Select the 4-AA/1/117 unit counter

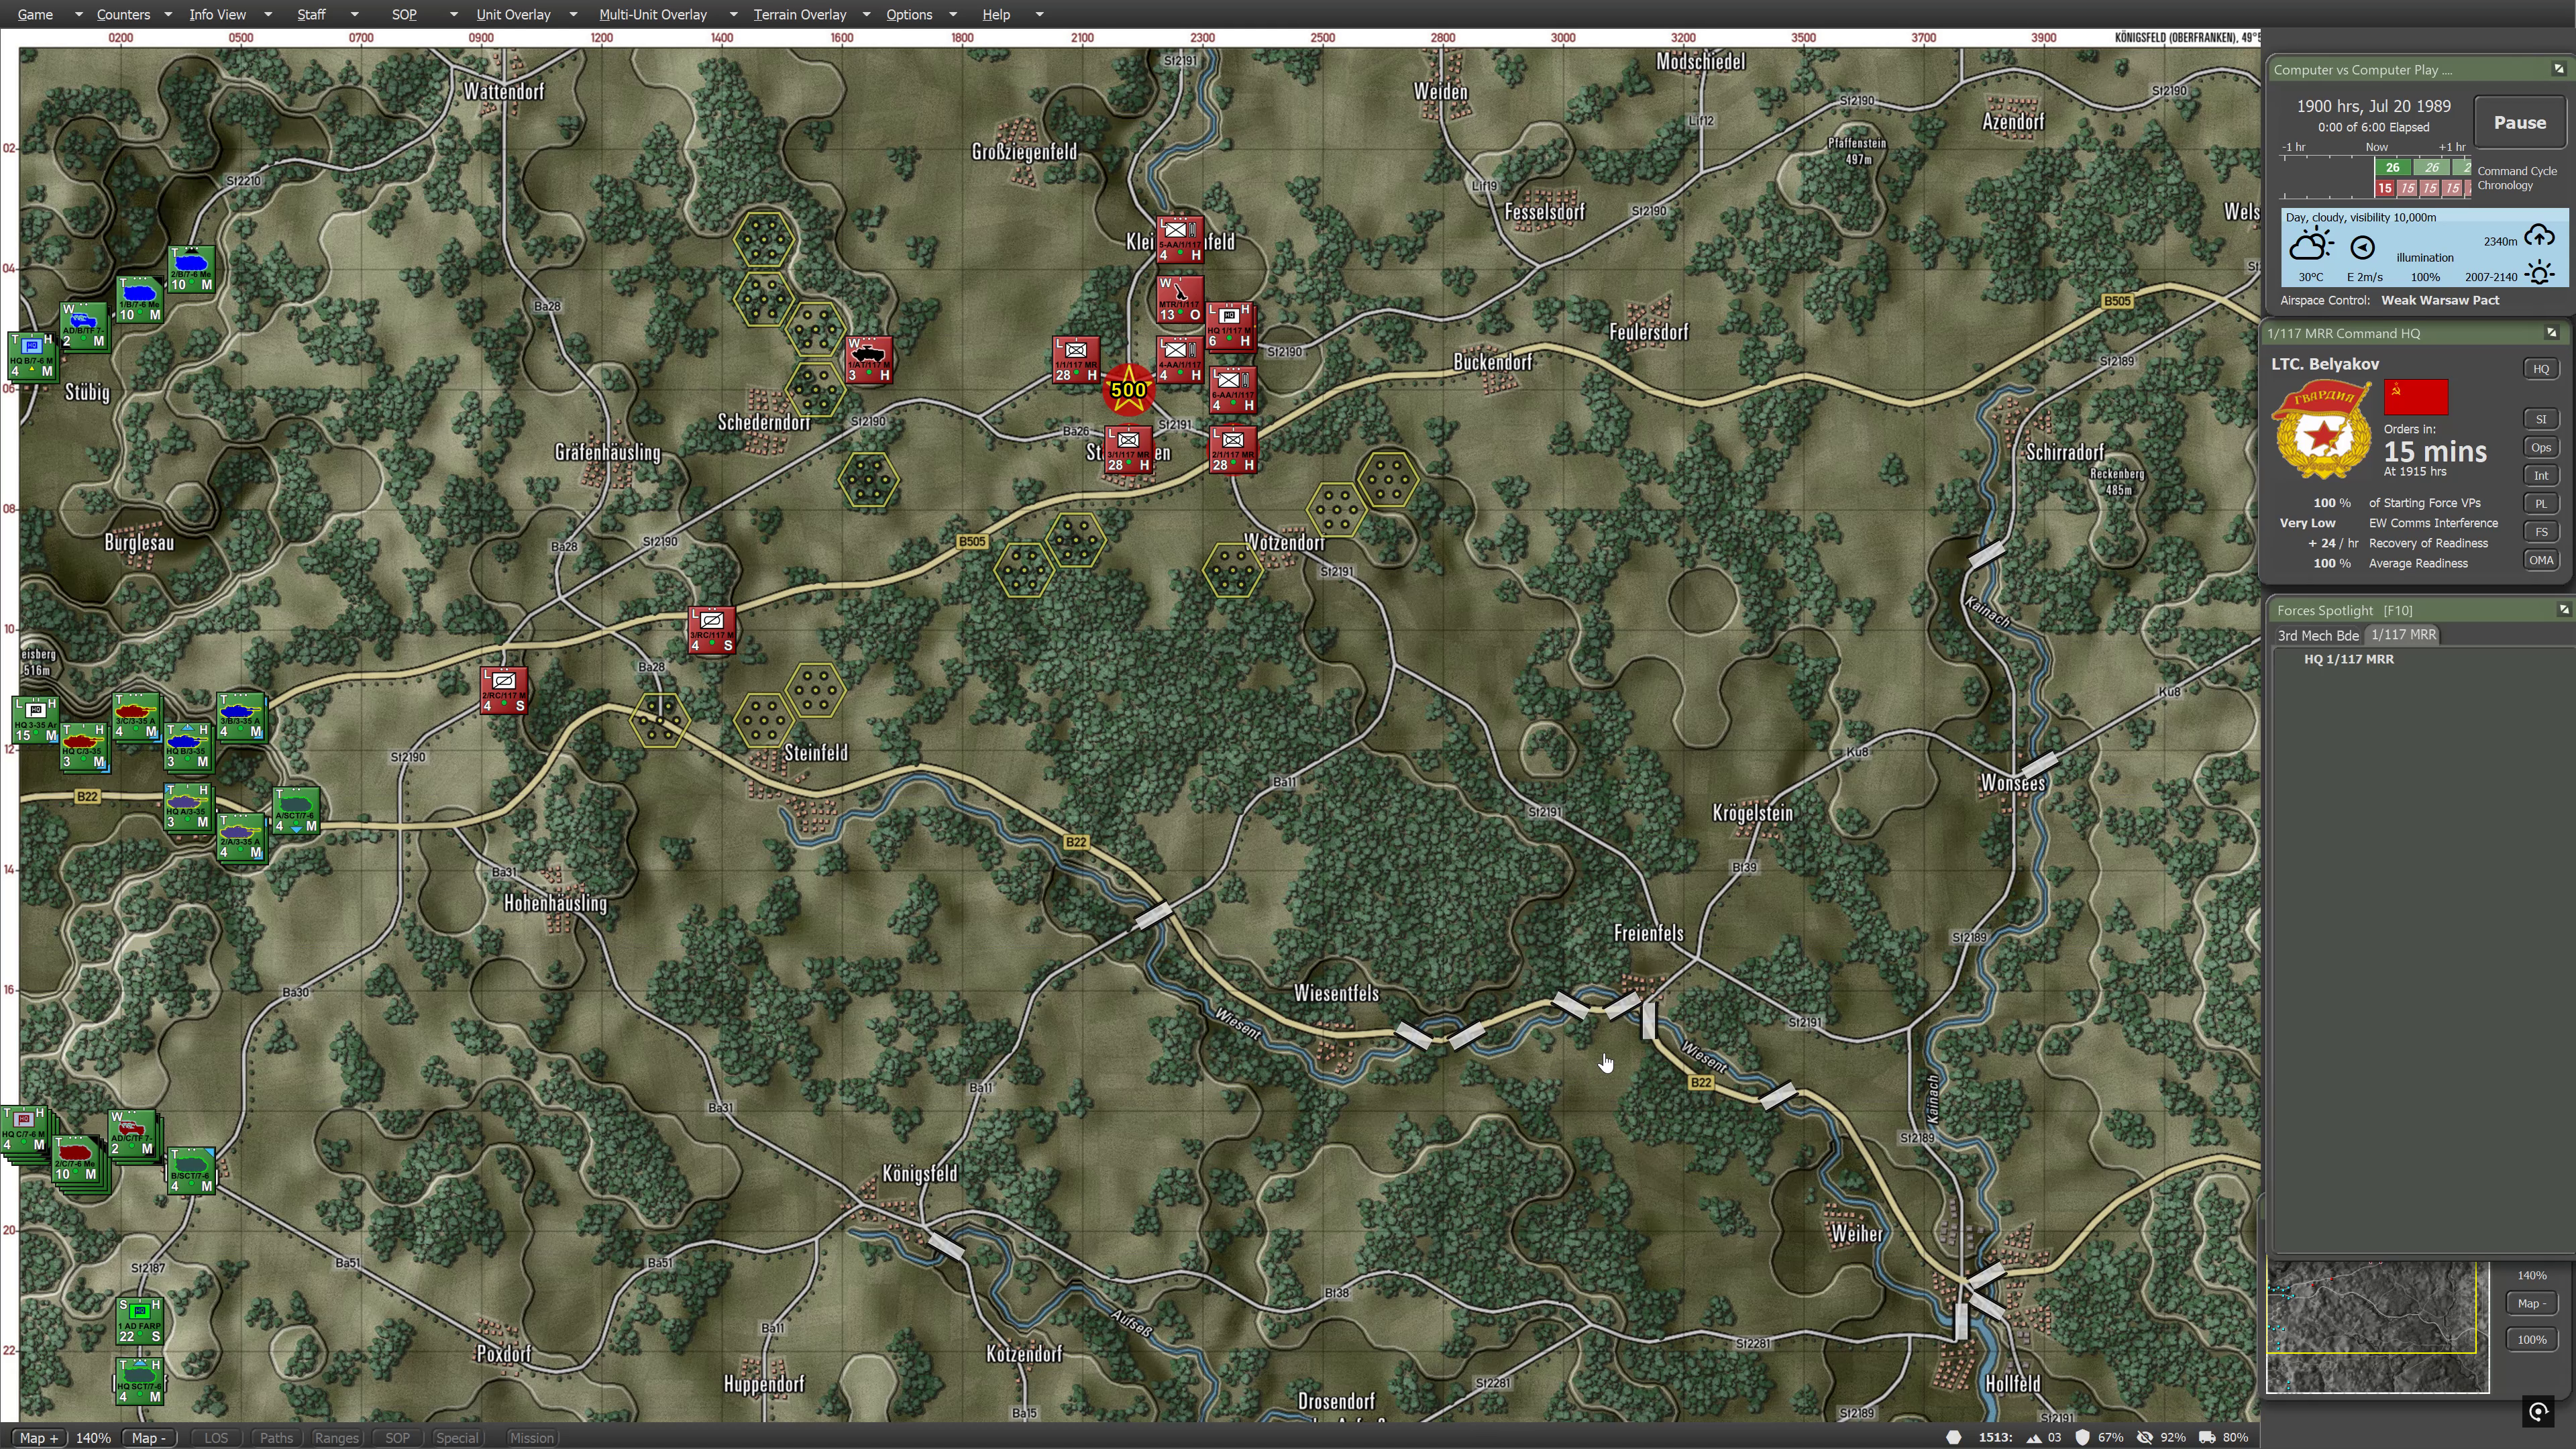(x=1180, y=360)
